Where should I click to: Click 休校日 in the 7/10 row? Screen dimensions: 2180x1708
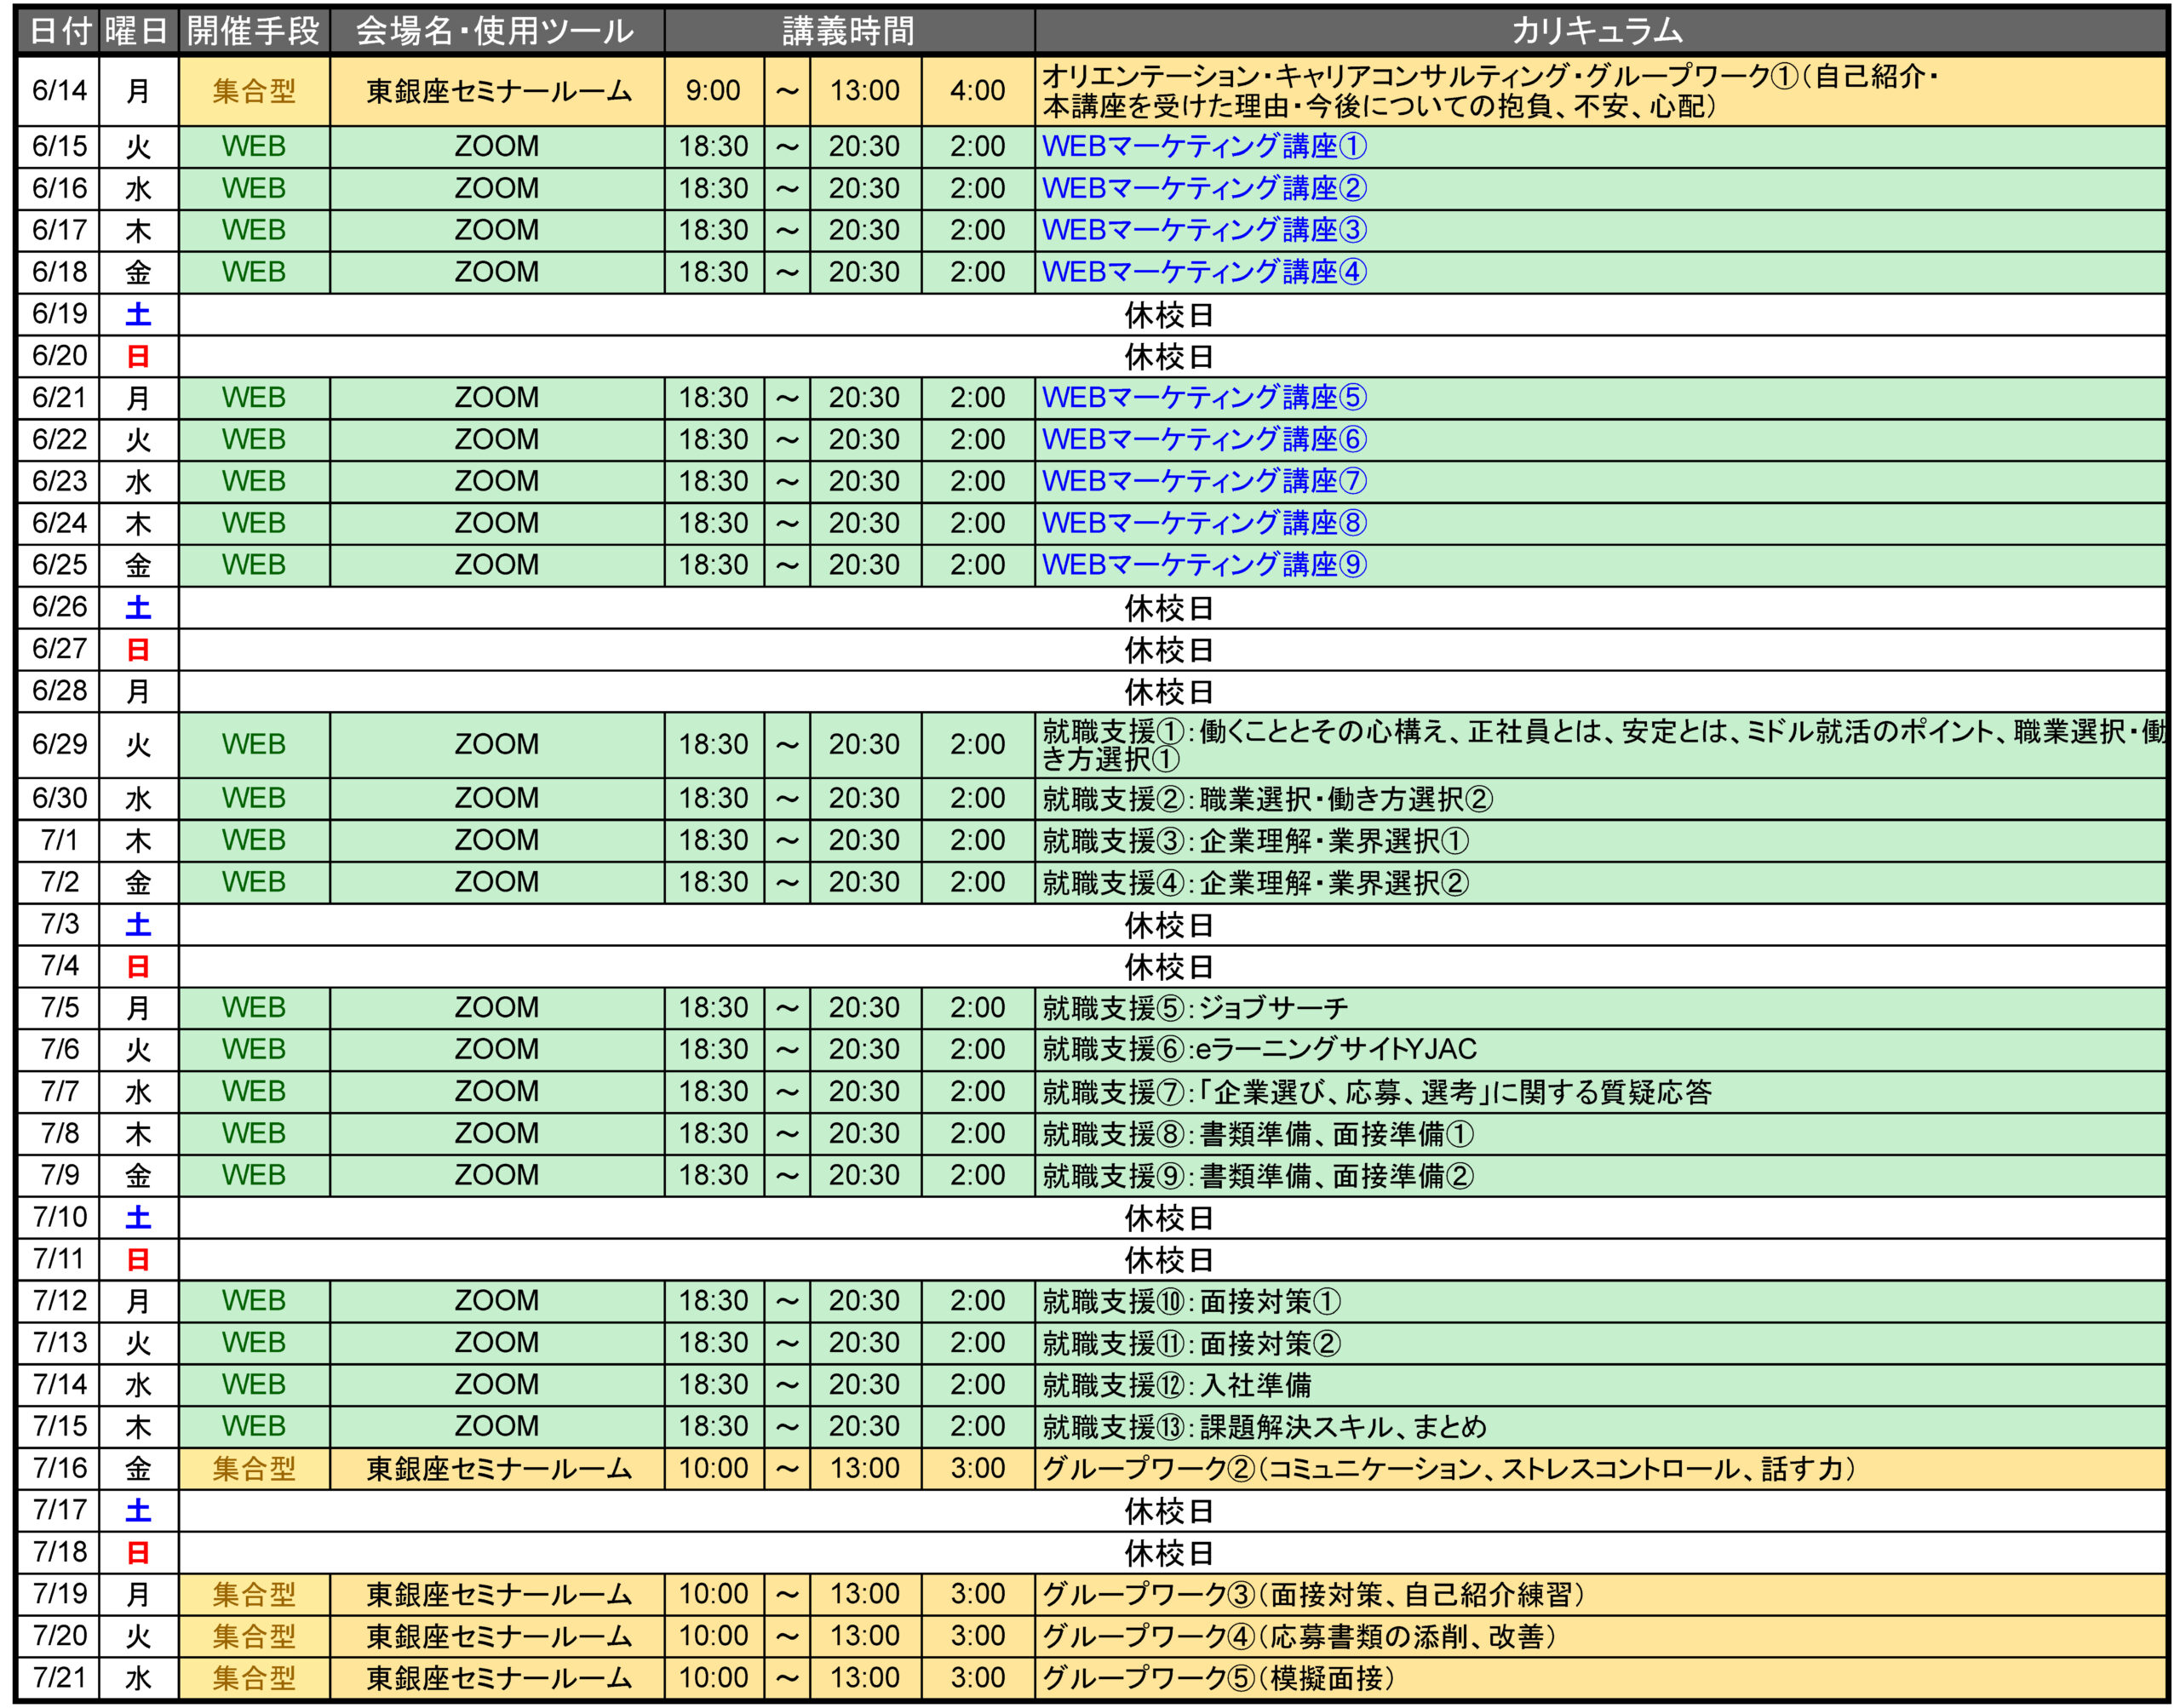1169,1219
